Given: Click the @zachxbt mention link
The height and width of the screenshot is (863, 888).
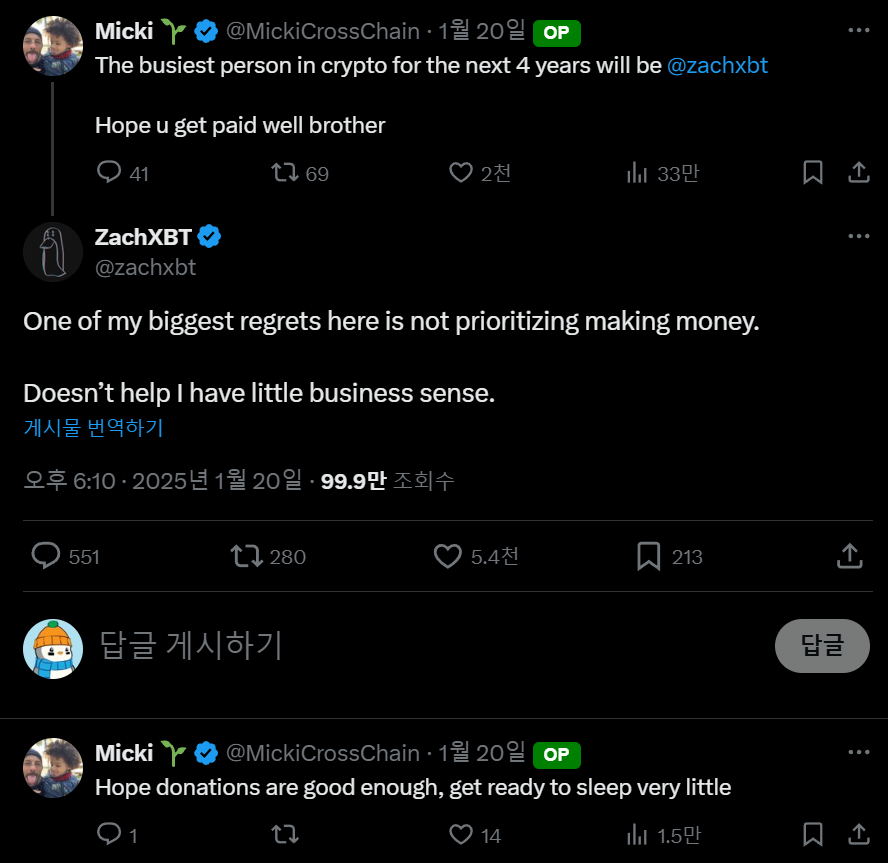Looking at the screenshot, I should click(716, 66).
